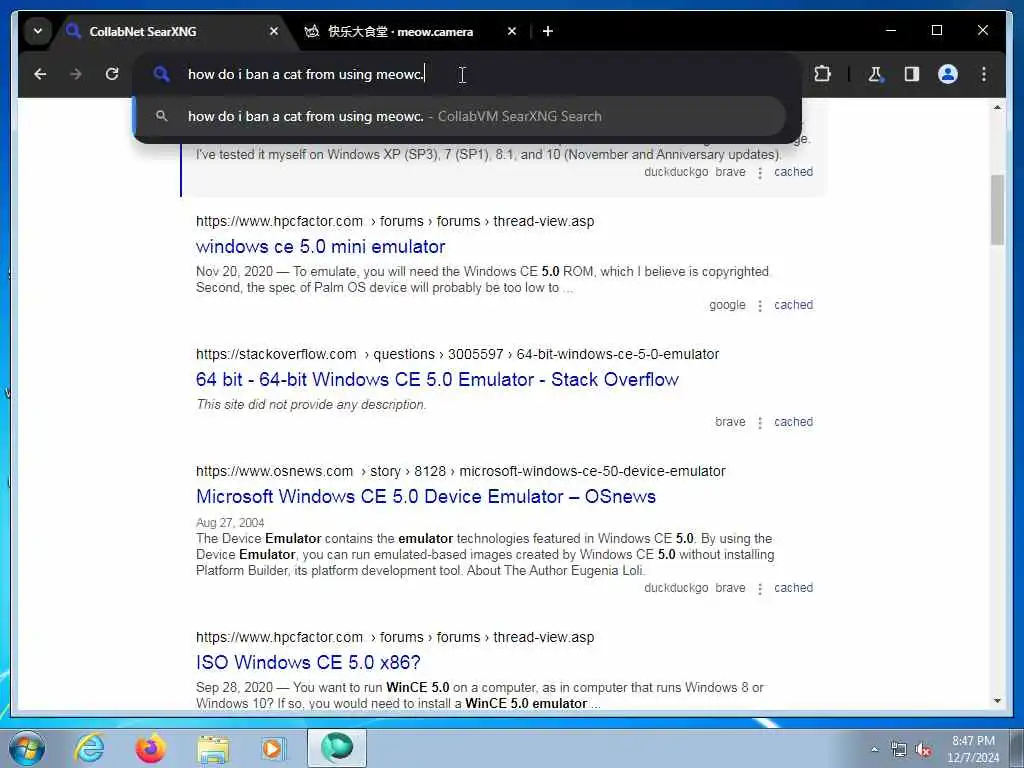Viewport: 1024px width, 768px height.
Task: Open the tab search dropdown arrow
Action: 38,31
